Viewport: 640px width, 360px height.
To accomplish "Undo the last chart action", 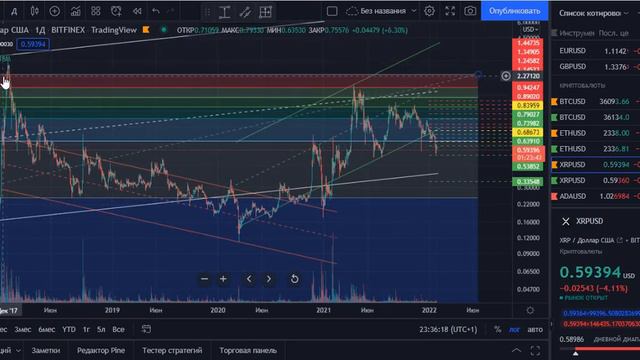I will (156, 11).
